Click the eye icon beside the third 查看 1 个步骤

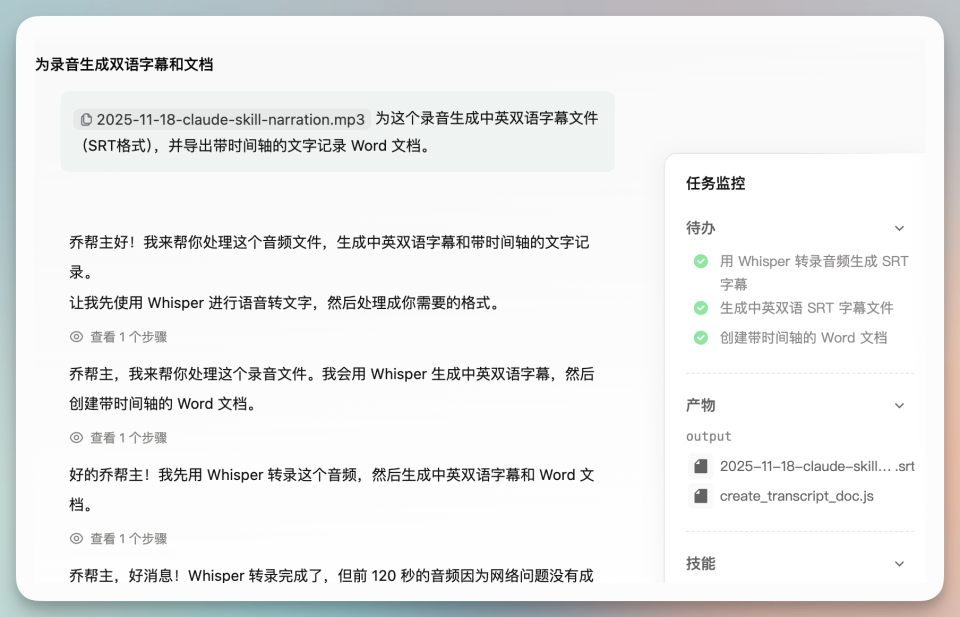[x=75, y=538]
